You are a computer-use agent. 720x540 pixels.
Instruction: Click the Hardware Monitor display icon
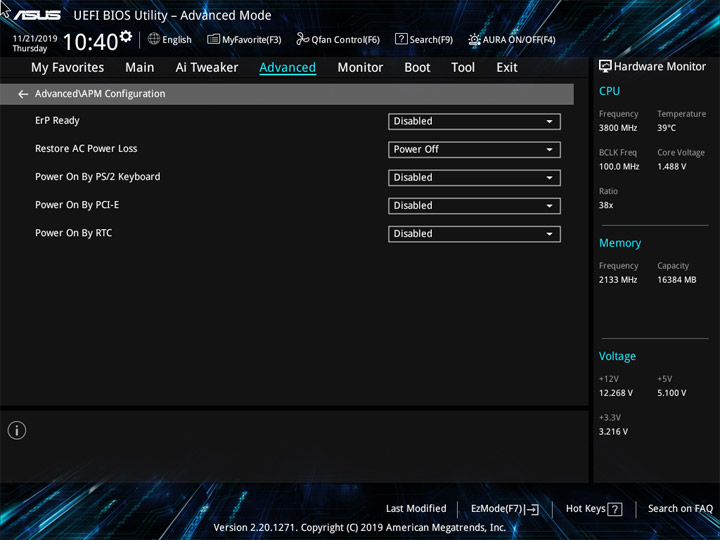click(x=605, y=67)
